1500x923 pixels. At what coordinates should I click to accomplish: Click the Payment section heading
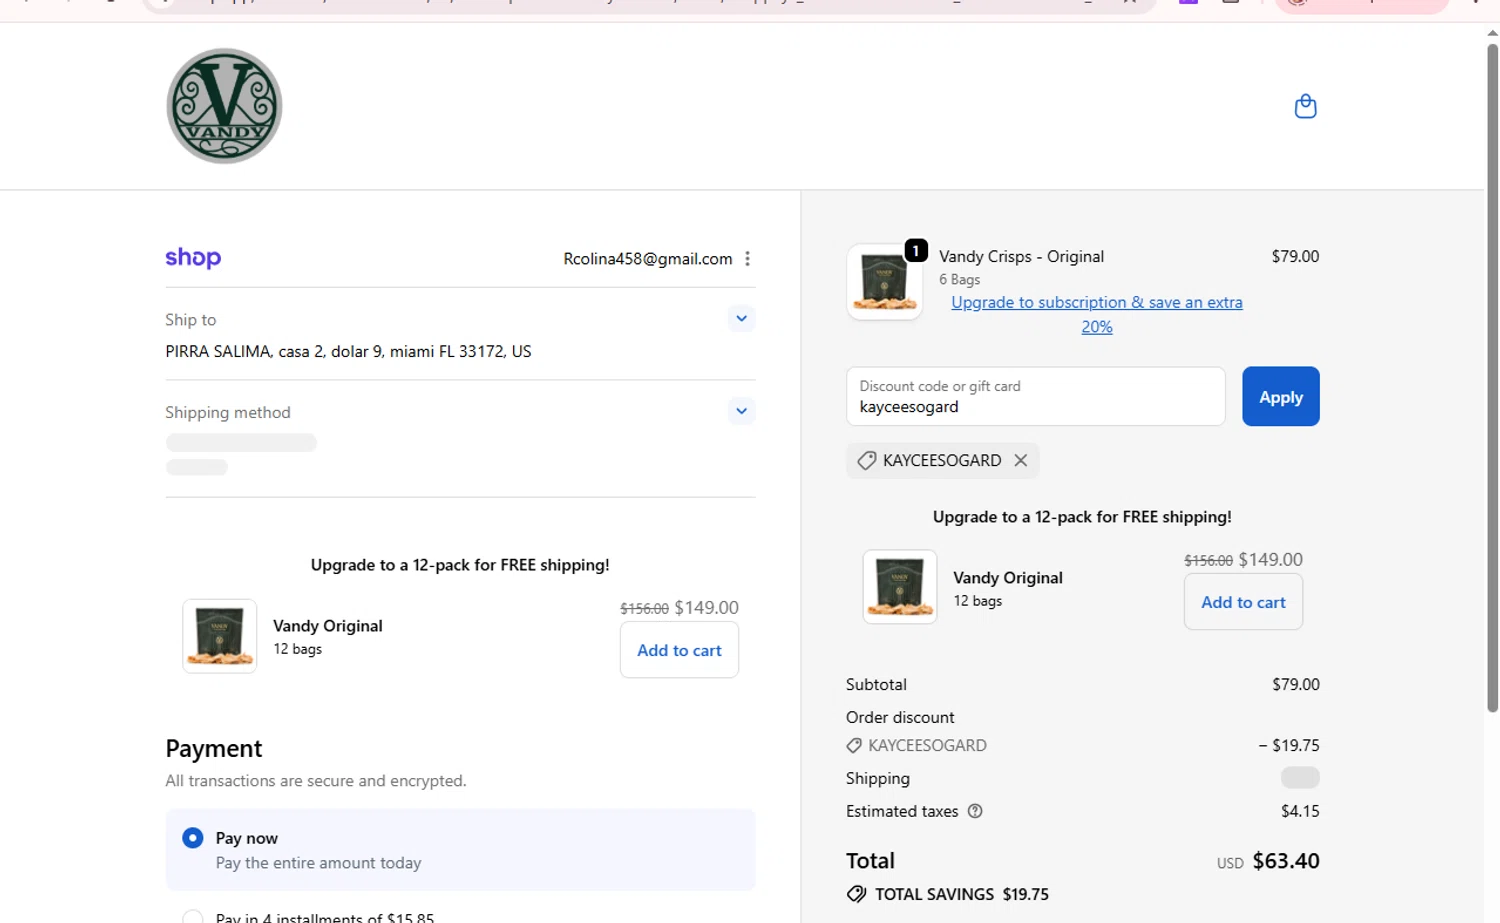coord(214,748)
